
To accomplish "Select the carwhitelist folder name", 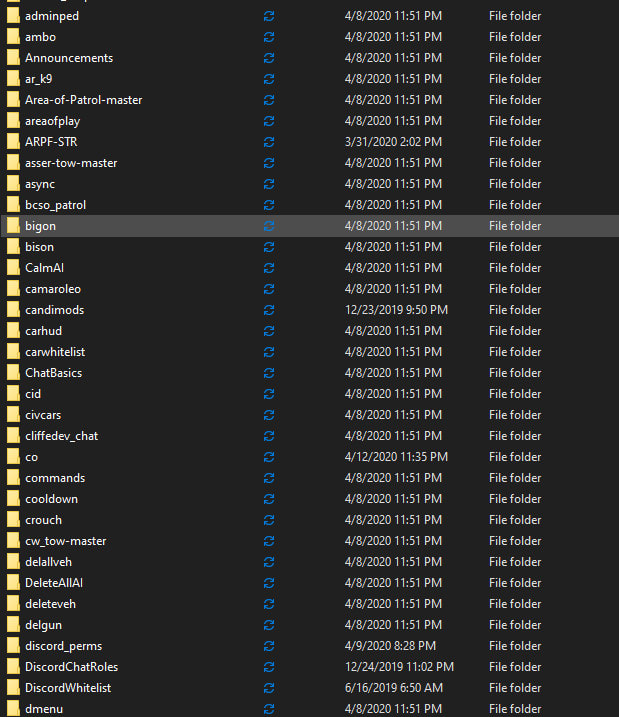I will pyautogui.click(x=55, y=352).
